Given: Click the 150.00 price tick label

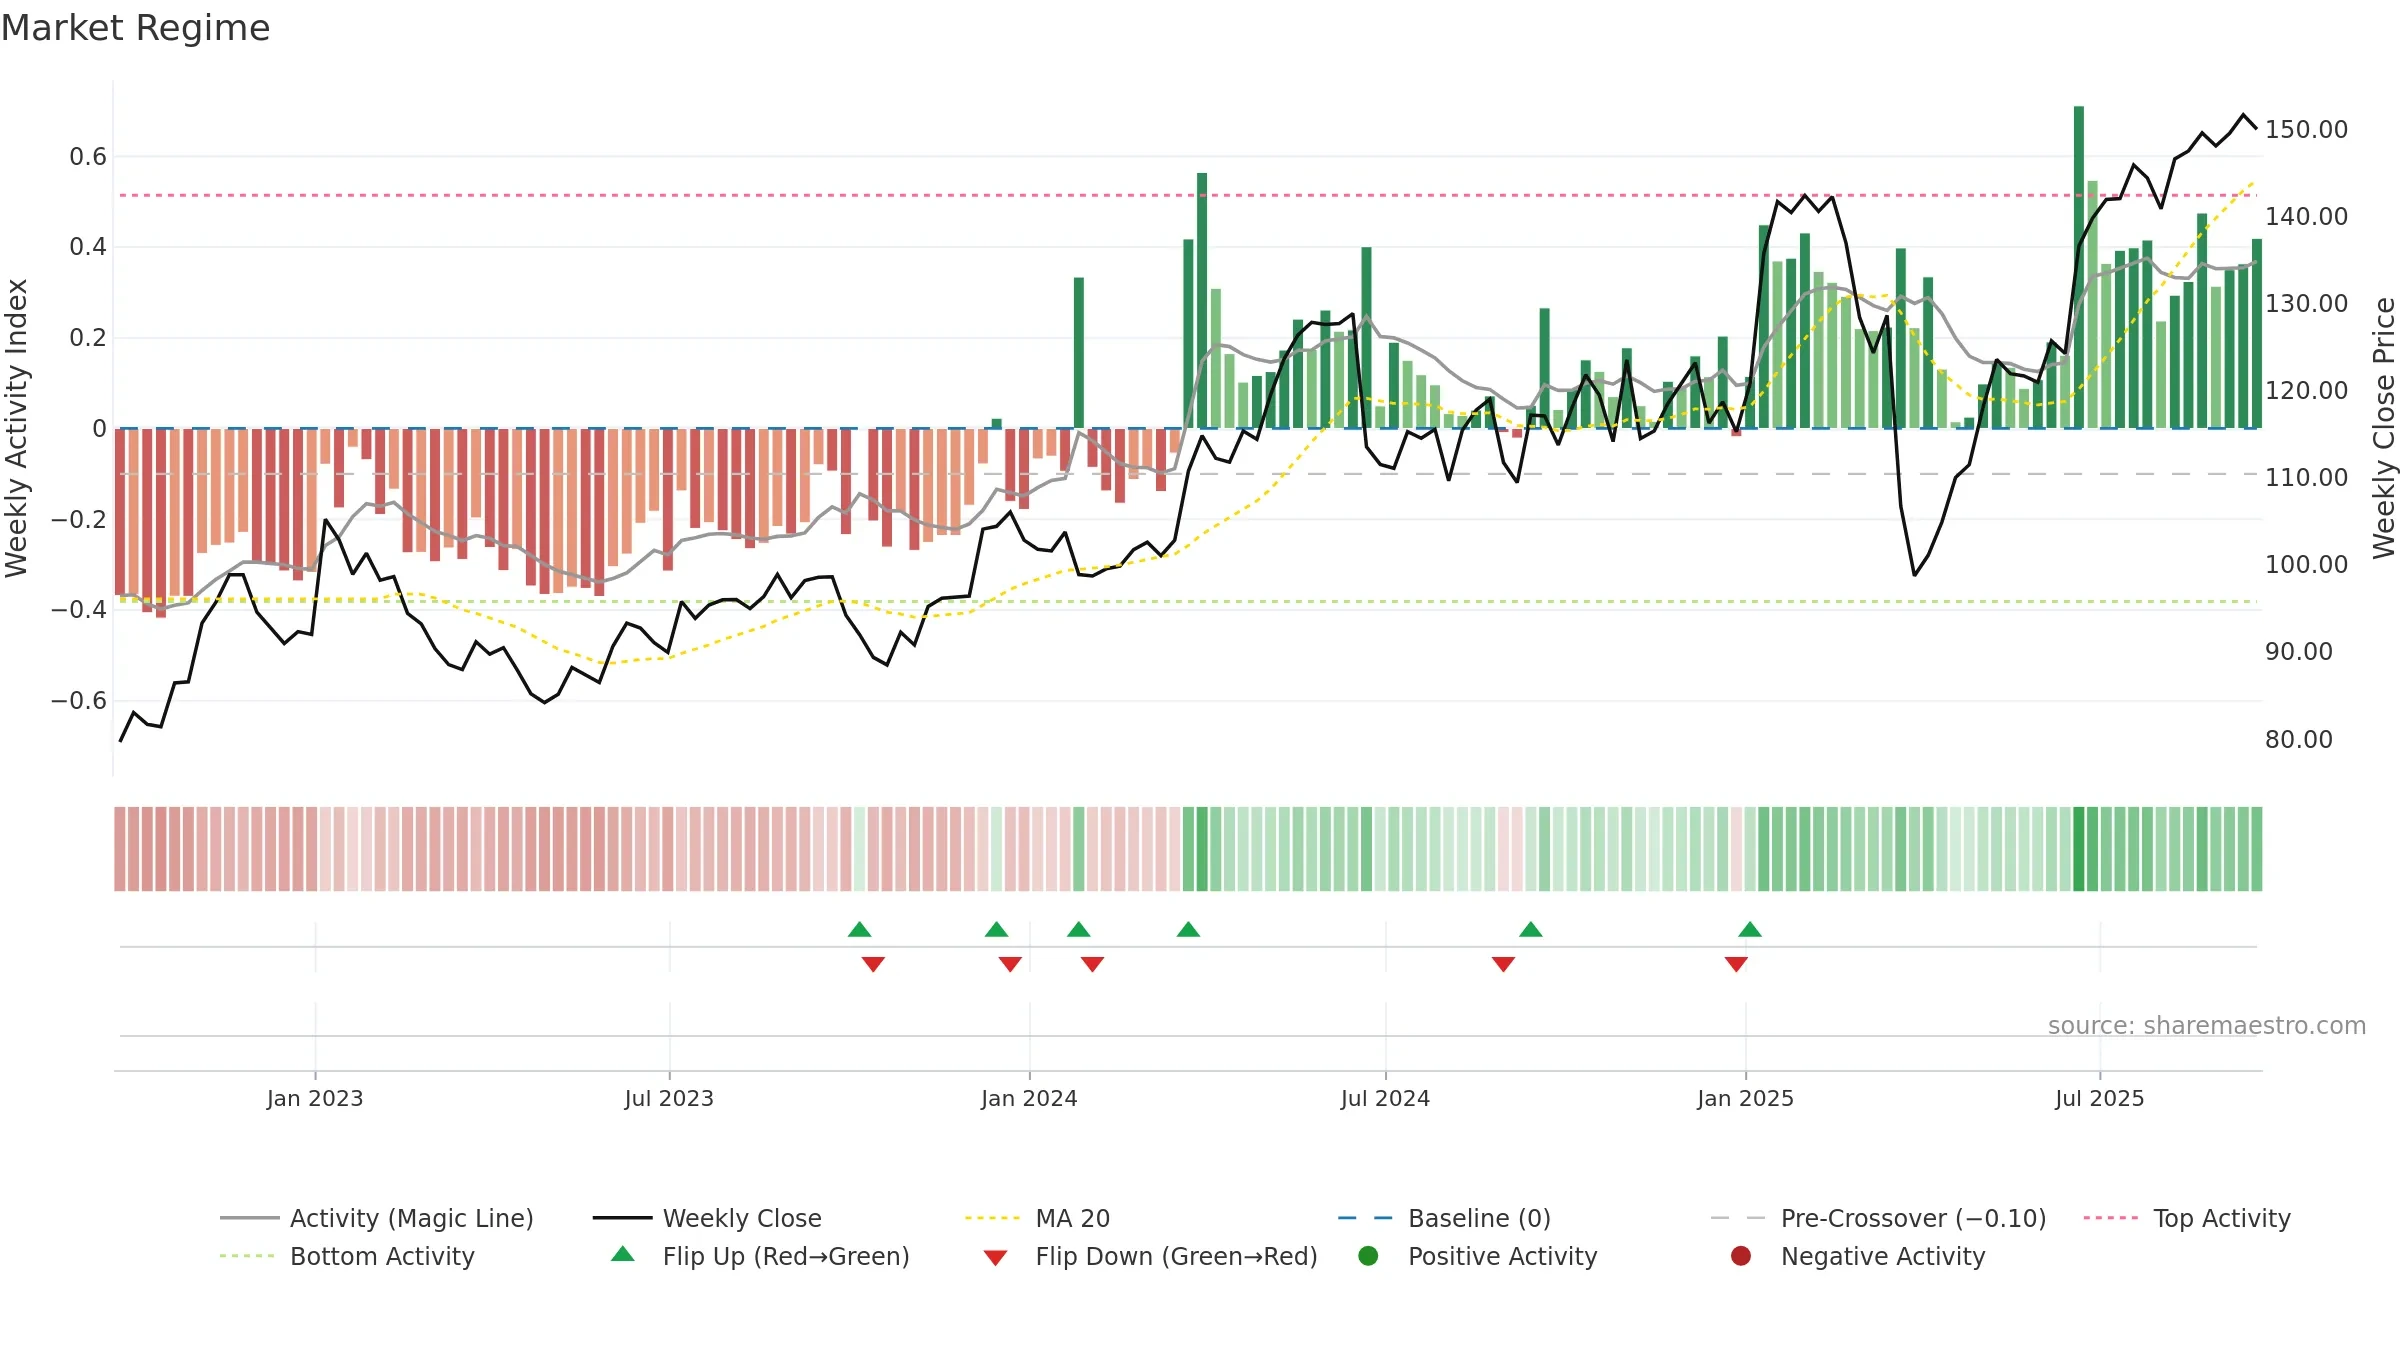Looking at the screenshot, I should (x=2306, y=130).
